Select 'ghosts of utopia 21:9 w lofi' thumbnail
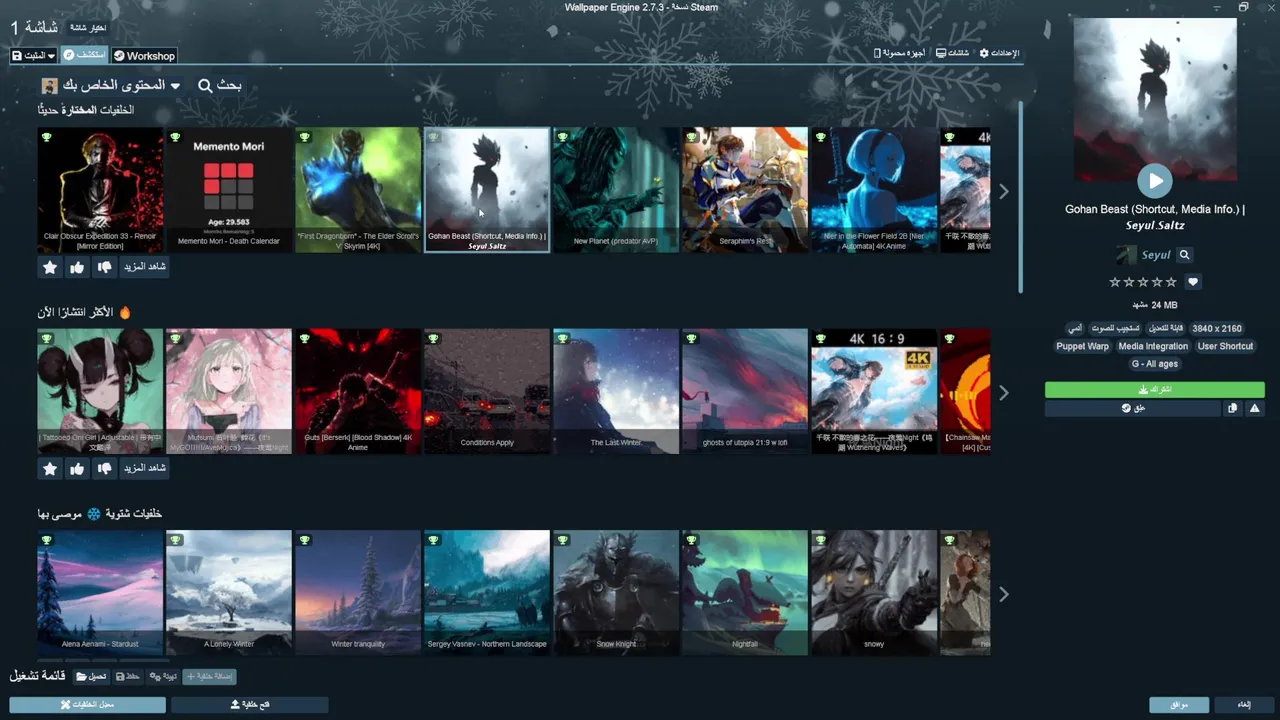This screenshot has height=720, width=1280. click(745, 392)
